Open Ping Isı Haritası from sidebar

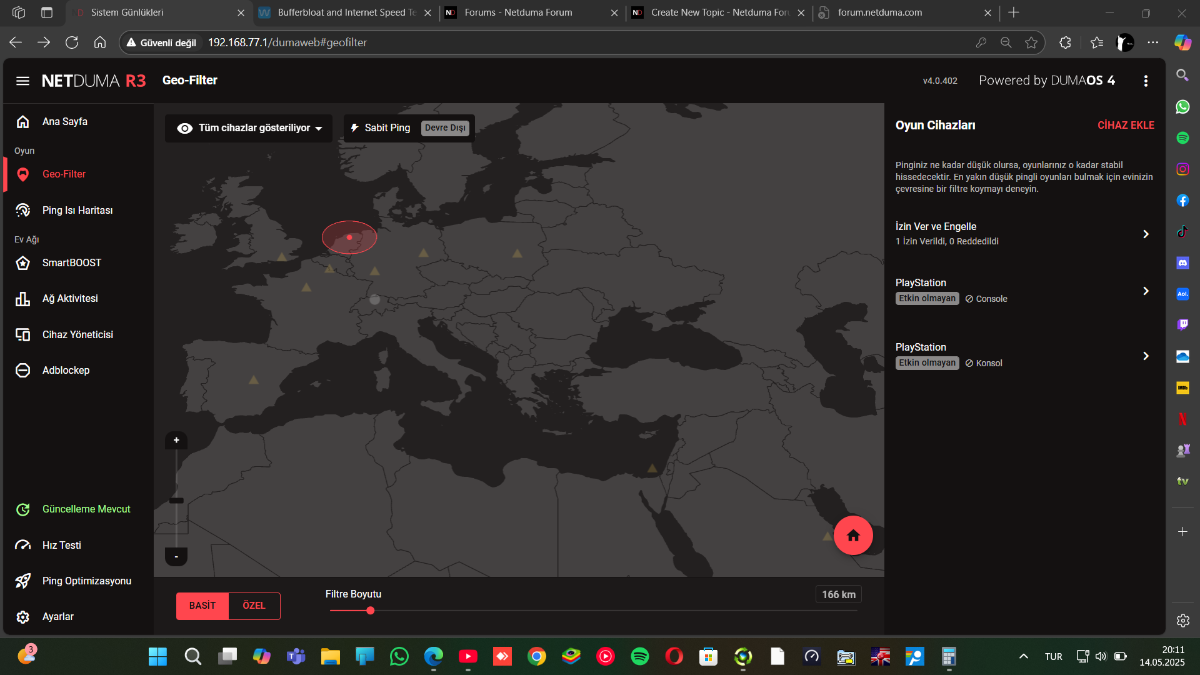pos(77,211)
